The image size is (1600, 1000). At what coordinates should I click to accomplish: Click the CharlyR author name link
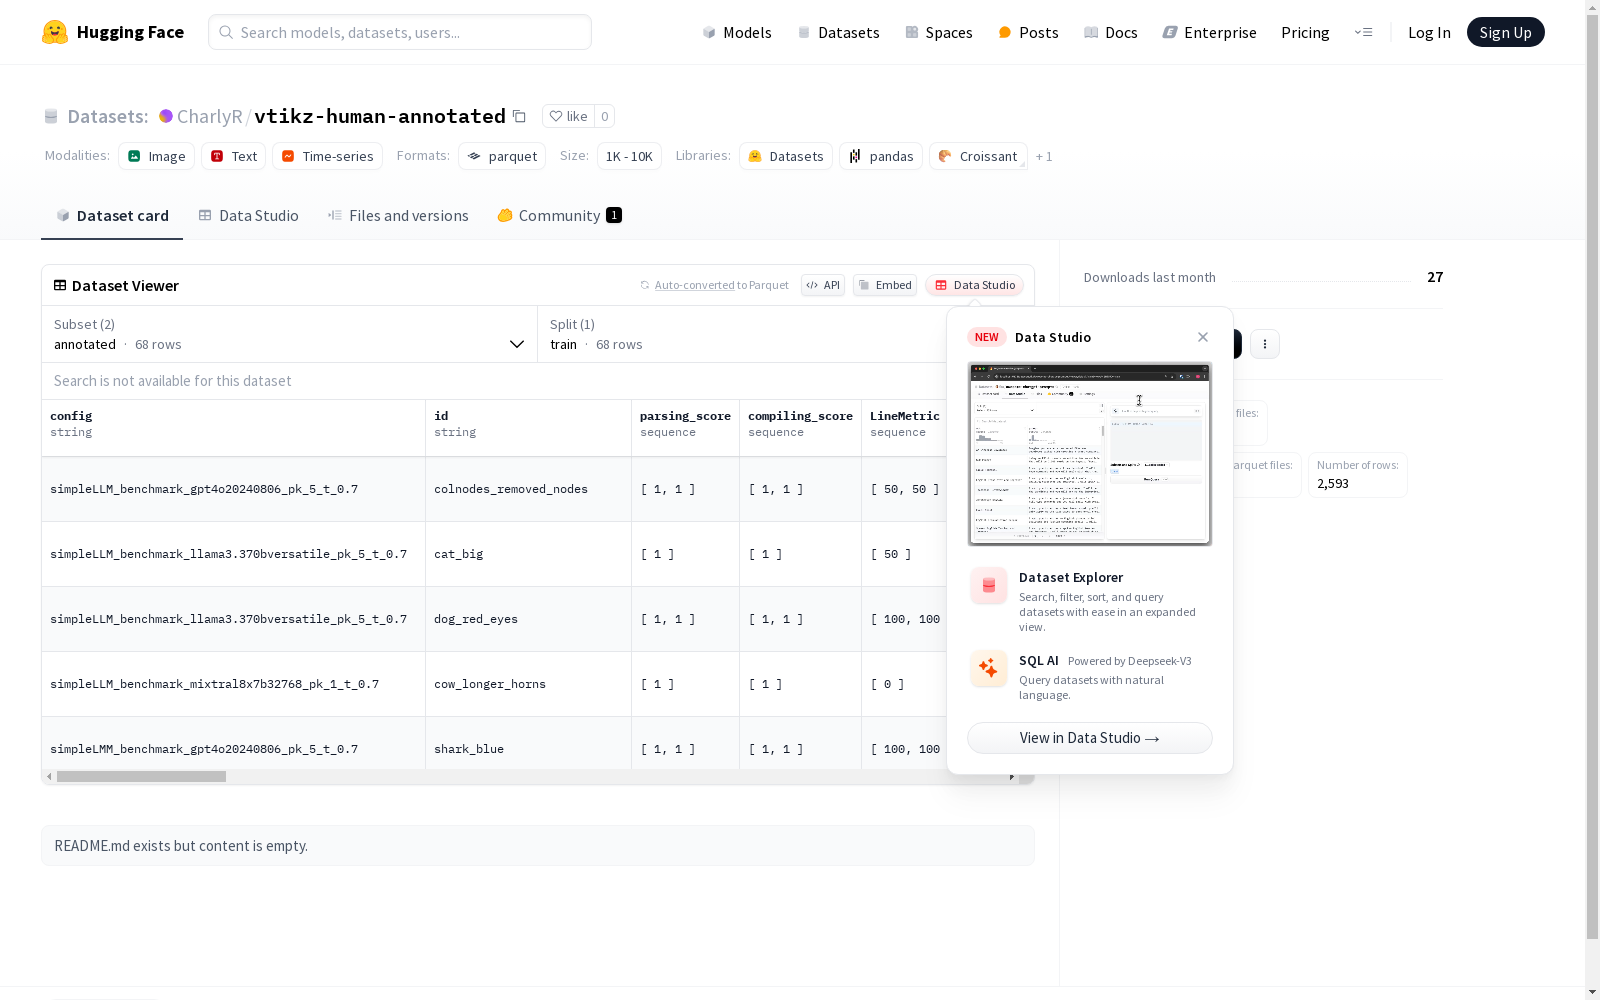coord(209,116)
